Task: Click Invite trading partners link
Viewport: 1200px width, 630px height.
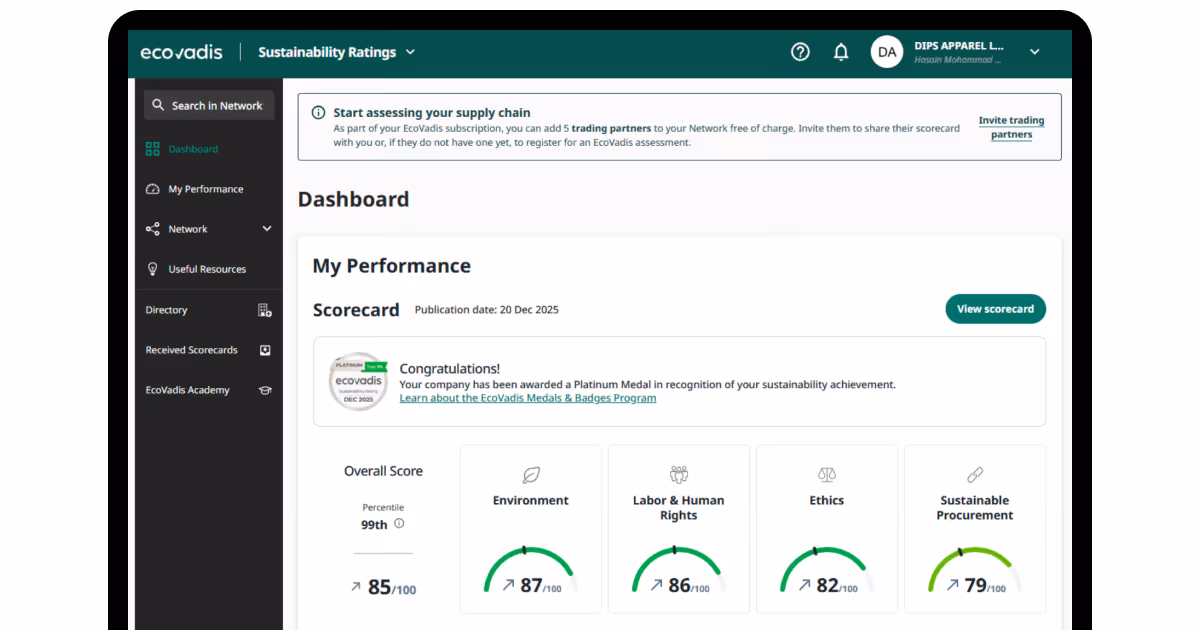Action: pyautogui.click(x=1011, y=127)
